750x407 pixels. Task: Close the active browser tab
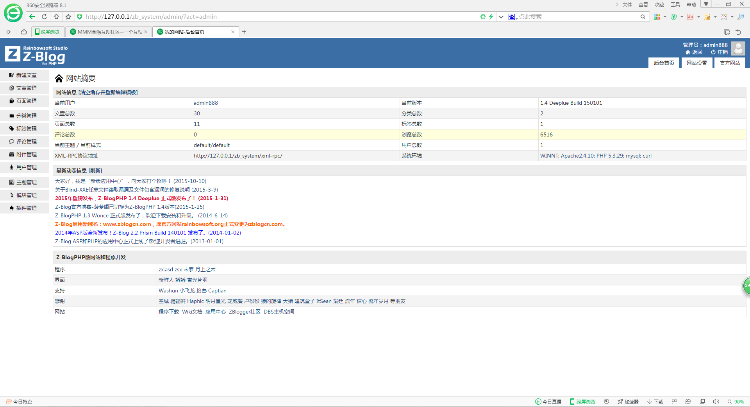[x=233, y=32]
